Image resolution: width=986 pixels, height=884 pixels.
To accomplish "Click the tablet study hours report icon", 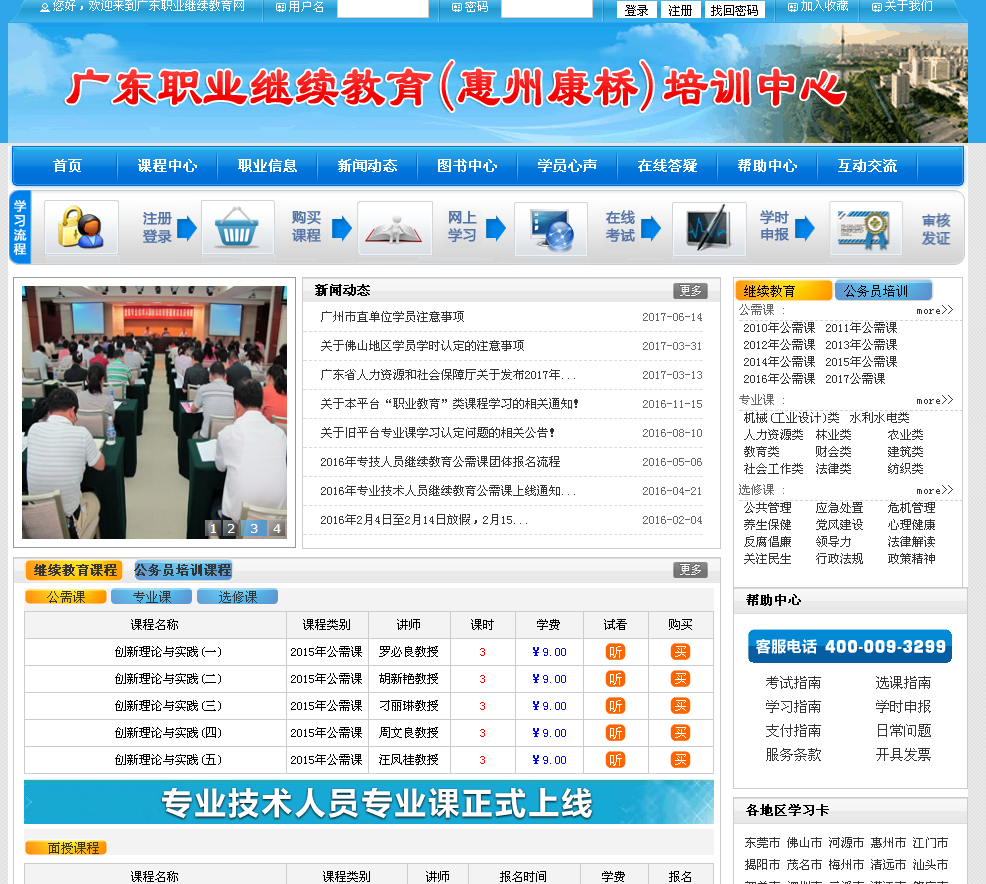I will point(708,229).
